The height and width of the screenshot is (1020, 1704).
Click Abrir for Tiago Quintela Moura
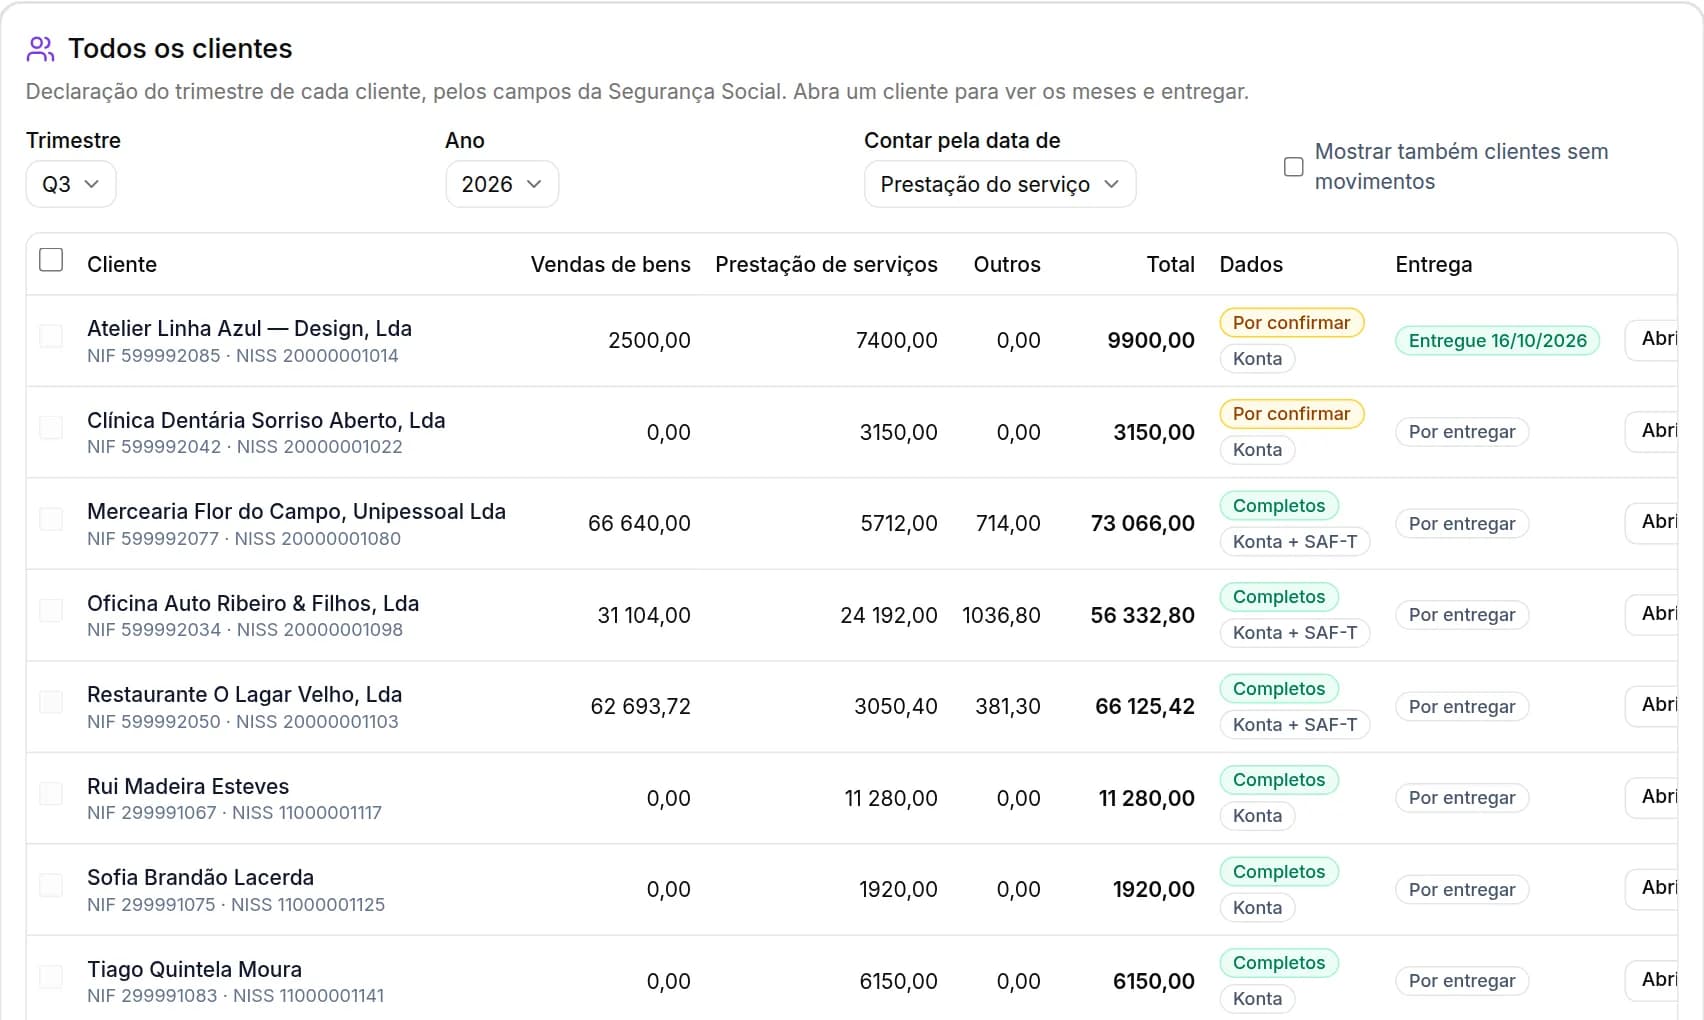1653,980
